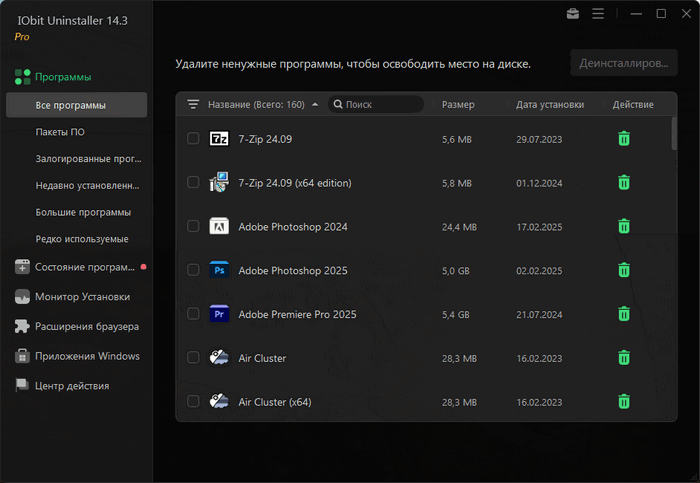Click trash icon for 7-Zip 24.09
Screen dimensions: 700x483
pyautogui.click(x=623, y=139)
